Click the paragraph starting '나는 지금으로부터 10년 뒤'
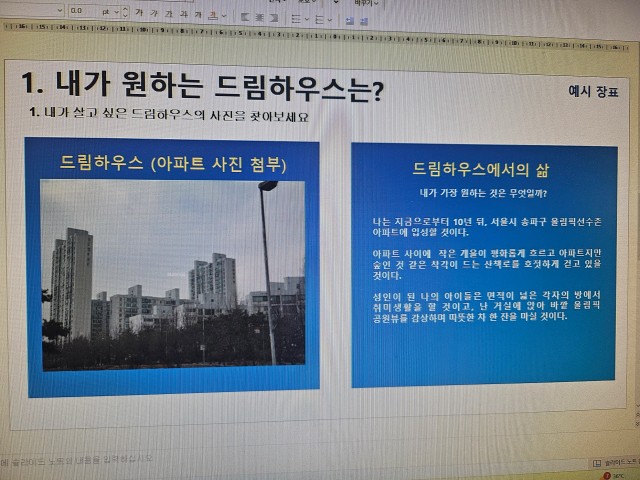This screenshot has height=480, width=640. point(487,227)
